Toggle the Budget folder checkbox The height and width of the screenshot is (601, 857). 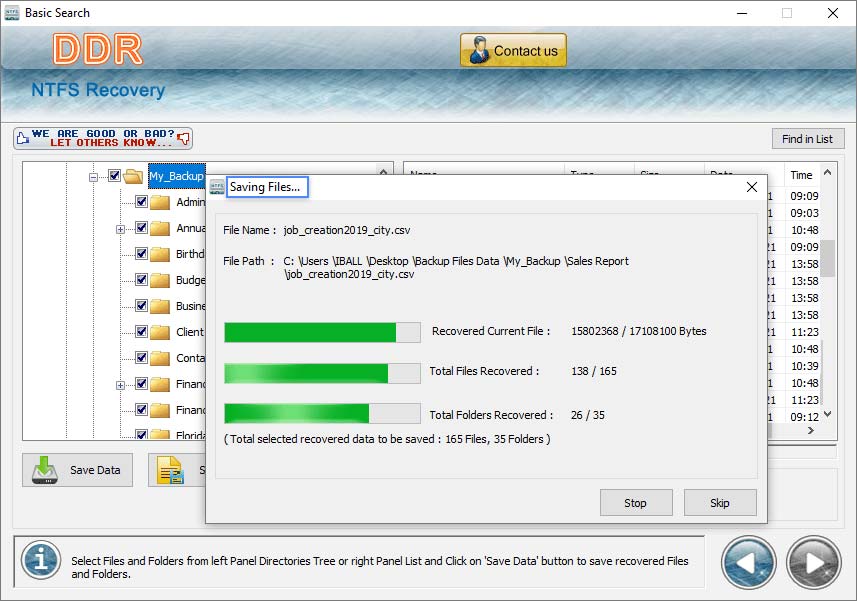click(x=142, y=280)
